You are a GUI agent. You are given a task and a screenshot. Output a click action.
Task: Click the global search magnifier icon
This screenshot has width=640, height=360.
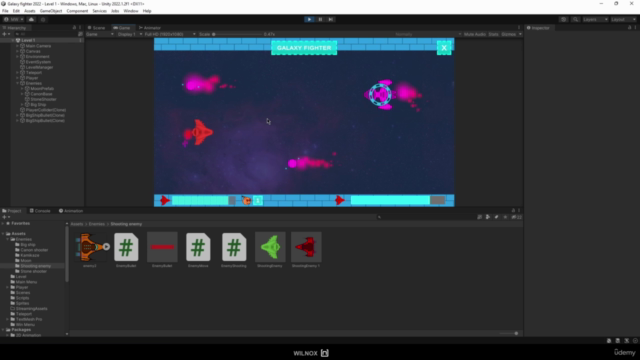pyautogui.click(x=575, y=19)
